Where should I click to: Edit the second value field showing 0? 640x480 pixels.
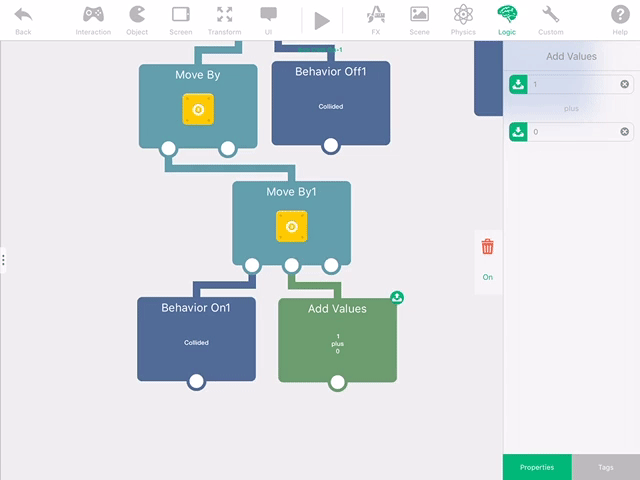point(571,132)
